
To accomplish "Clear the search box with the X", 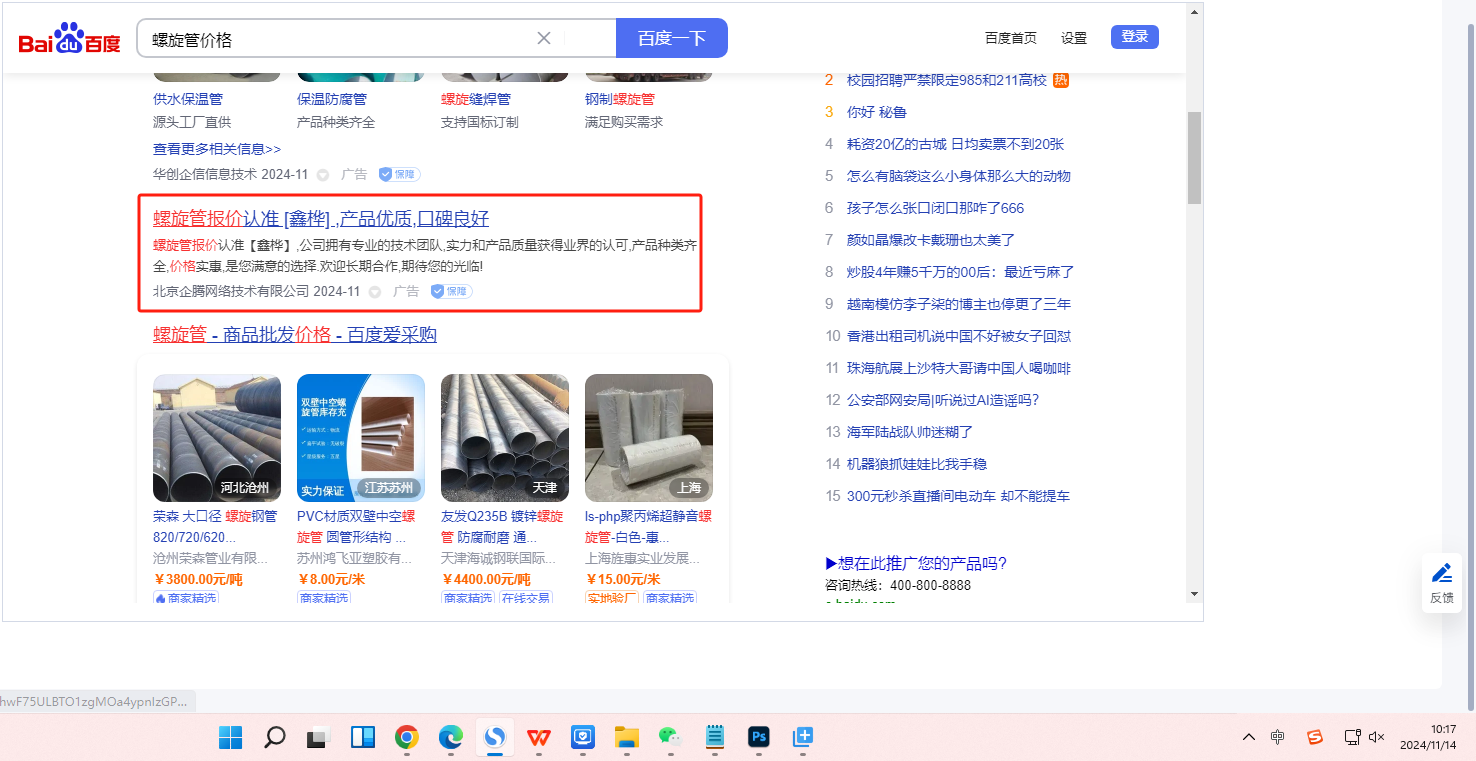I will pyautogui.click(x=544, y=38).
